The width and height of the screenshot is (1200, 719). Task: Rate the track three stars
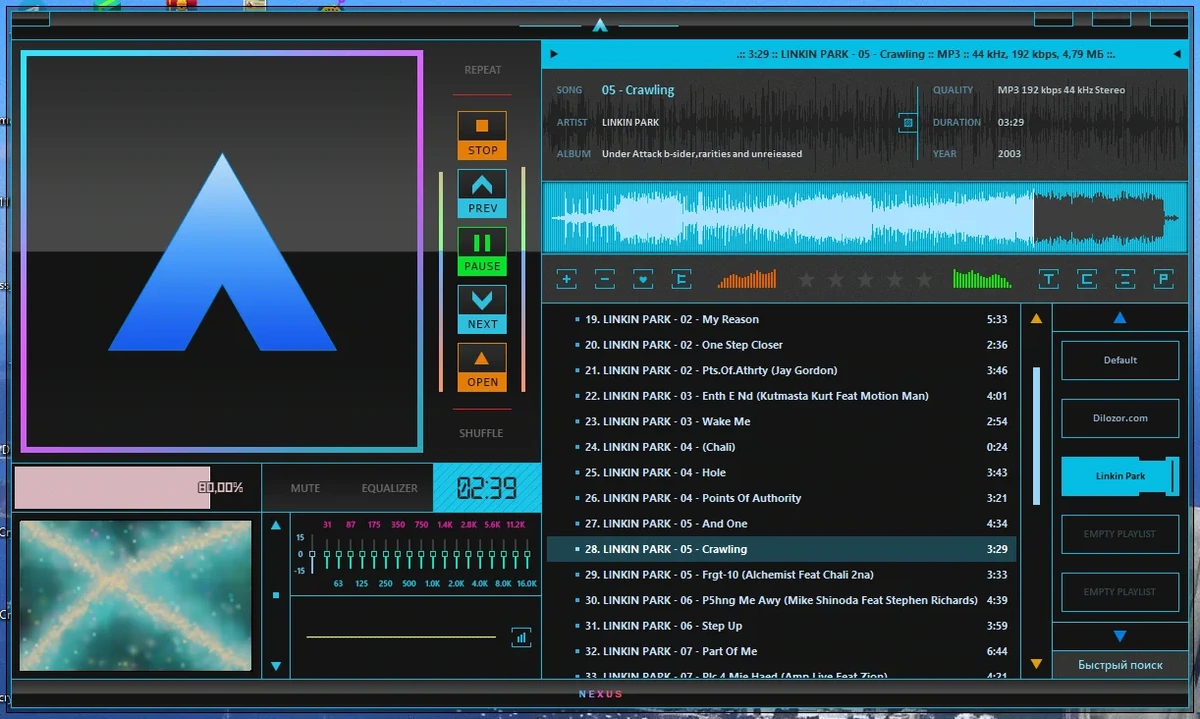click(865, 280)
